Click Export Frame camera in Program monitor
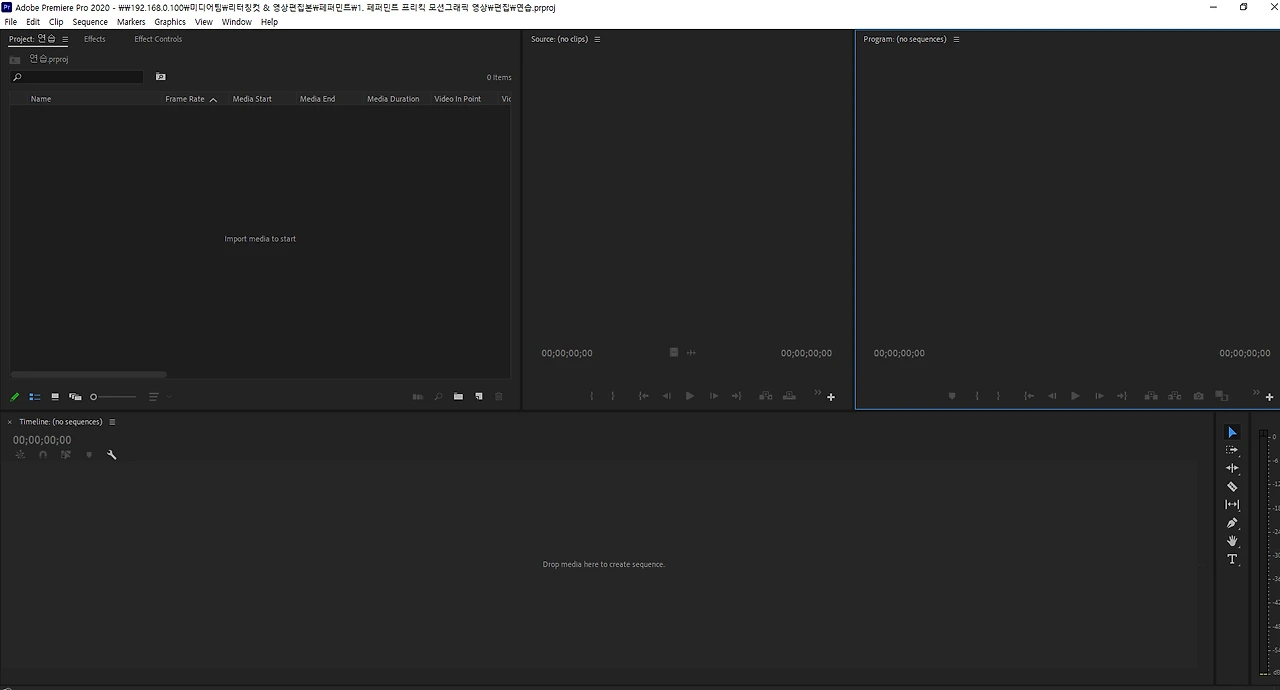 point(1199,396)
